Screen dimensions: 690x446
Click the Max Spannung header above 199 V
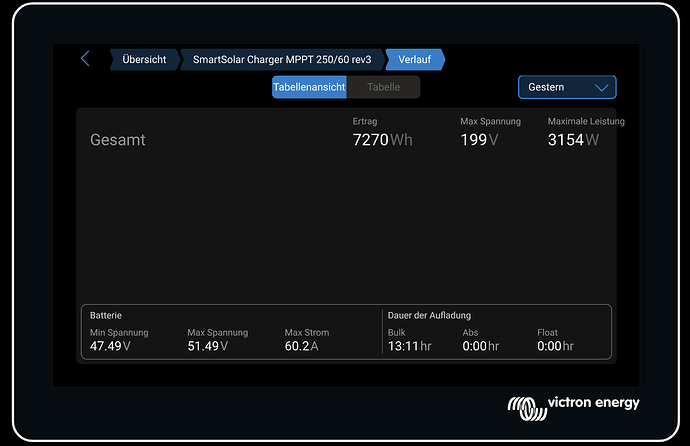coord(491,121)
